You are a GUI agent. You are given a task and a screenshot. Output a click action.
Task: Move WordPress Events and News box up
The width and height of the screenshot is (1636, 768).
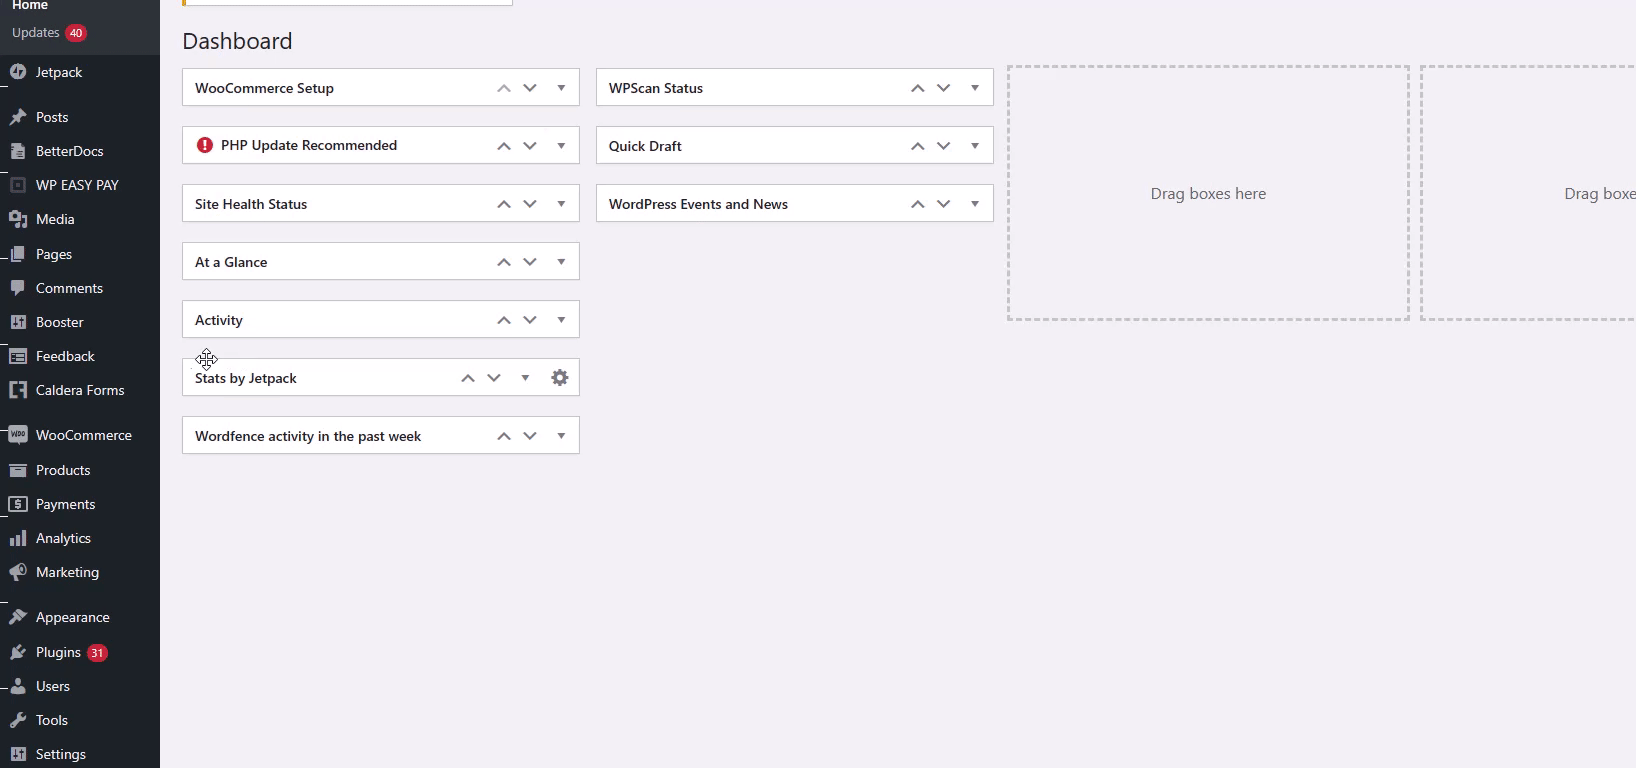pyautogui.click(x=917, y=204)
